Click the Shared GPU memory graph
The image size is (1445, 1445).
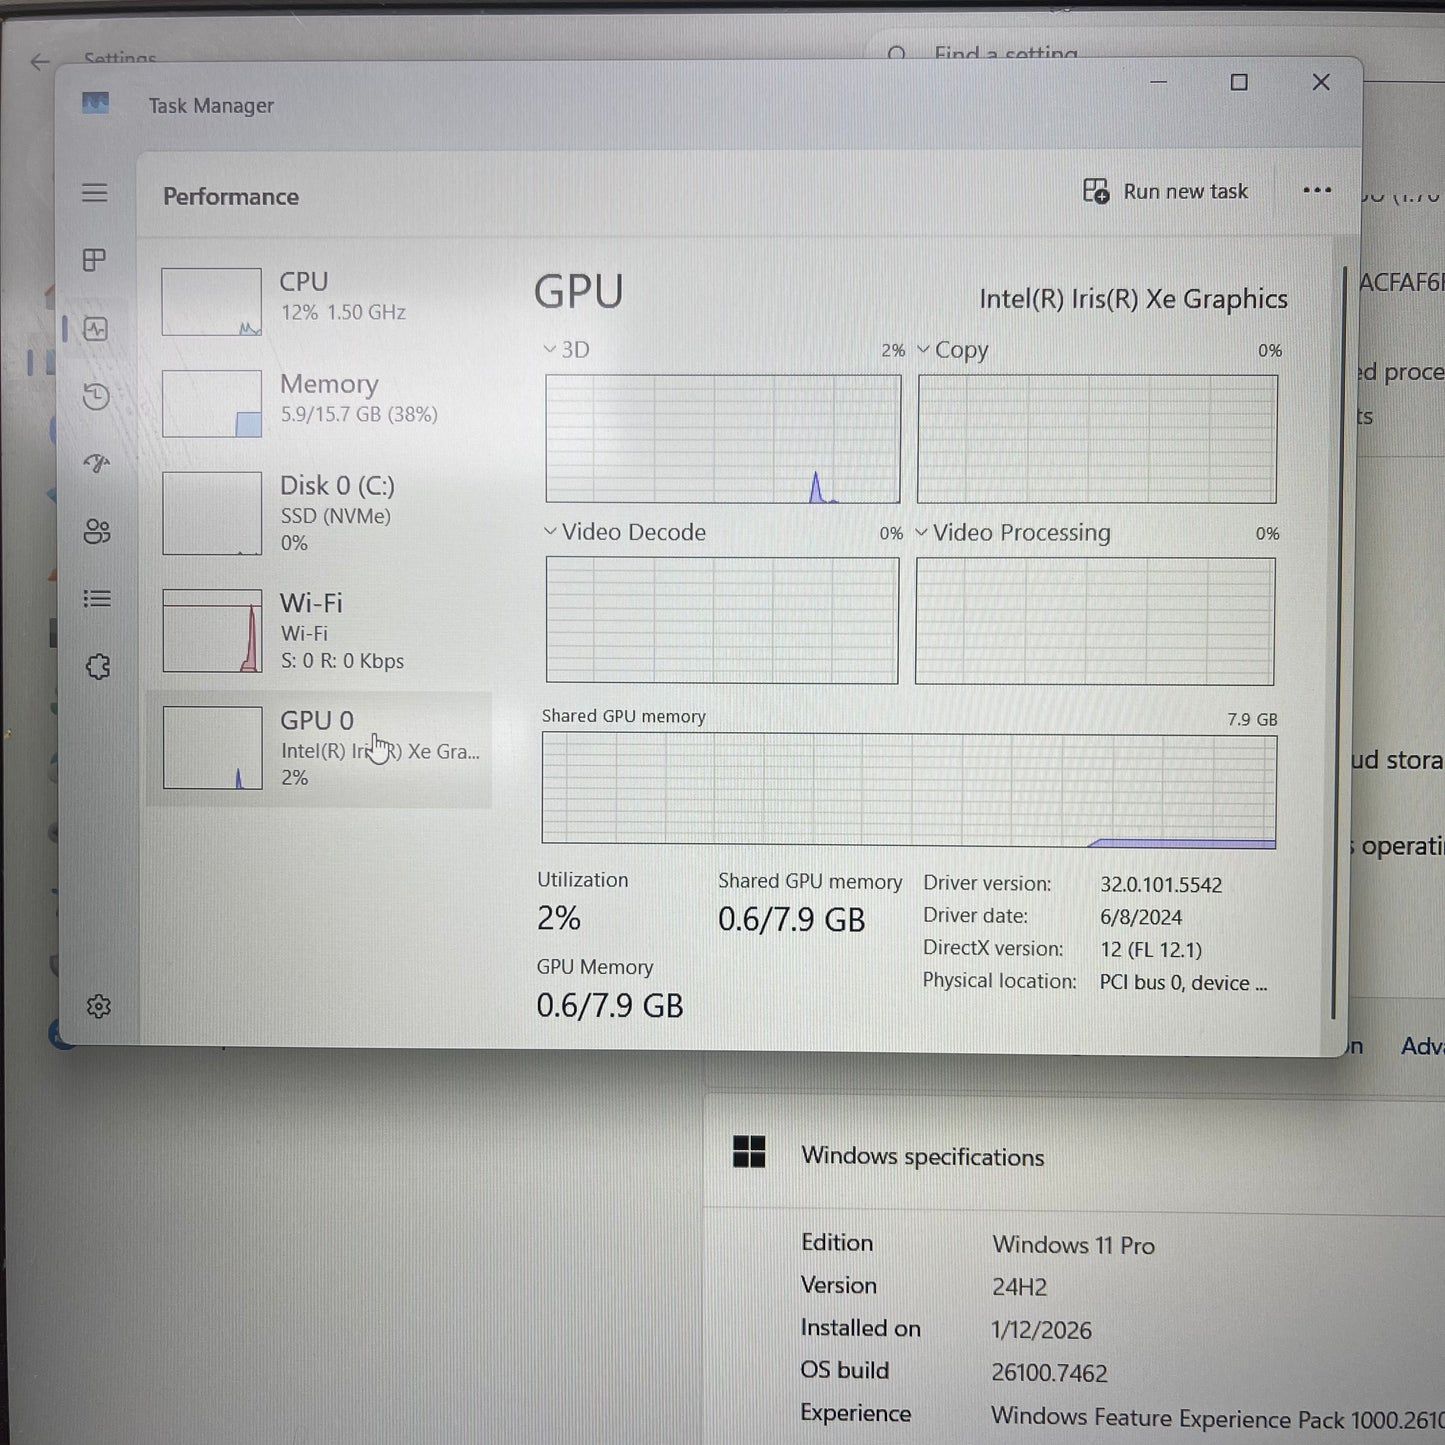pos(908,788)
